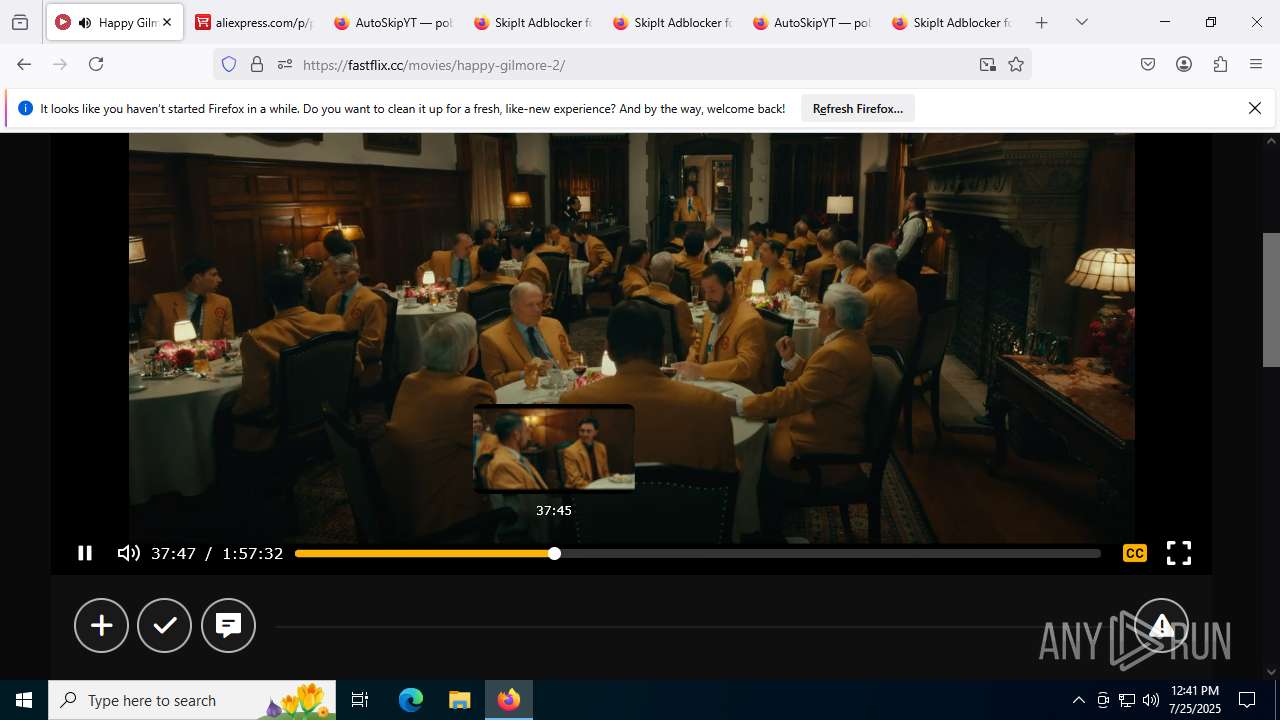Open Firefox View recent browsing
1280x720 pixels.
[19, 22]
